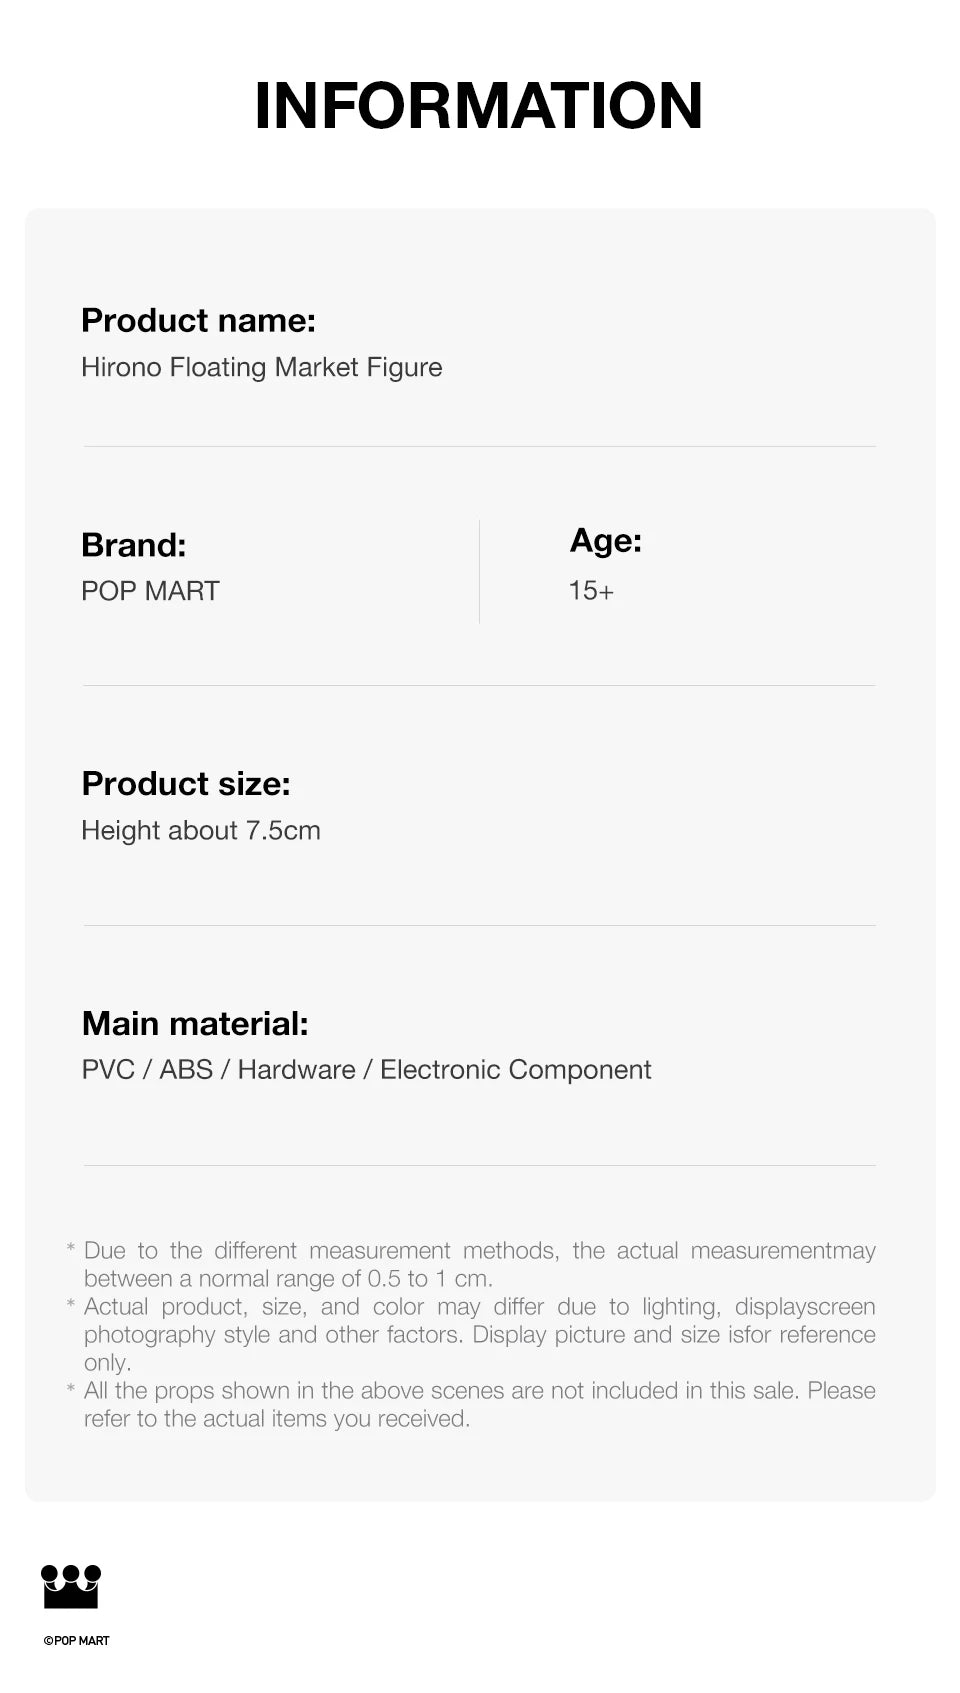Click the lighting and color disclaimer note
The height and width of the screenshot is (1693, 960).
coord(479,1334)
